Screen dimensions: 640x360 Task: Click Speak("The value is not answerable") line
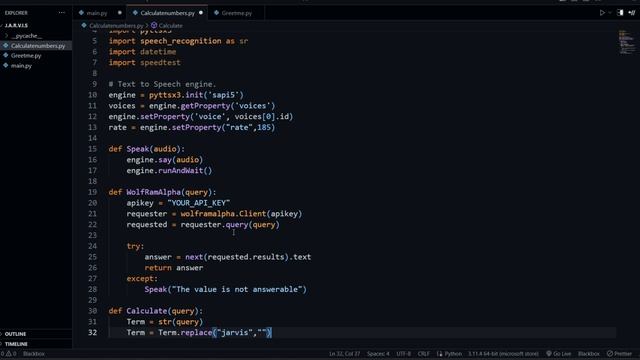click(225, 289)
